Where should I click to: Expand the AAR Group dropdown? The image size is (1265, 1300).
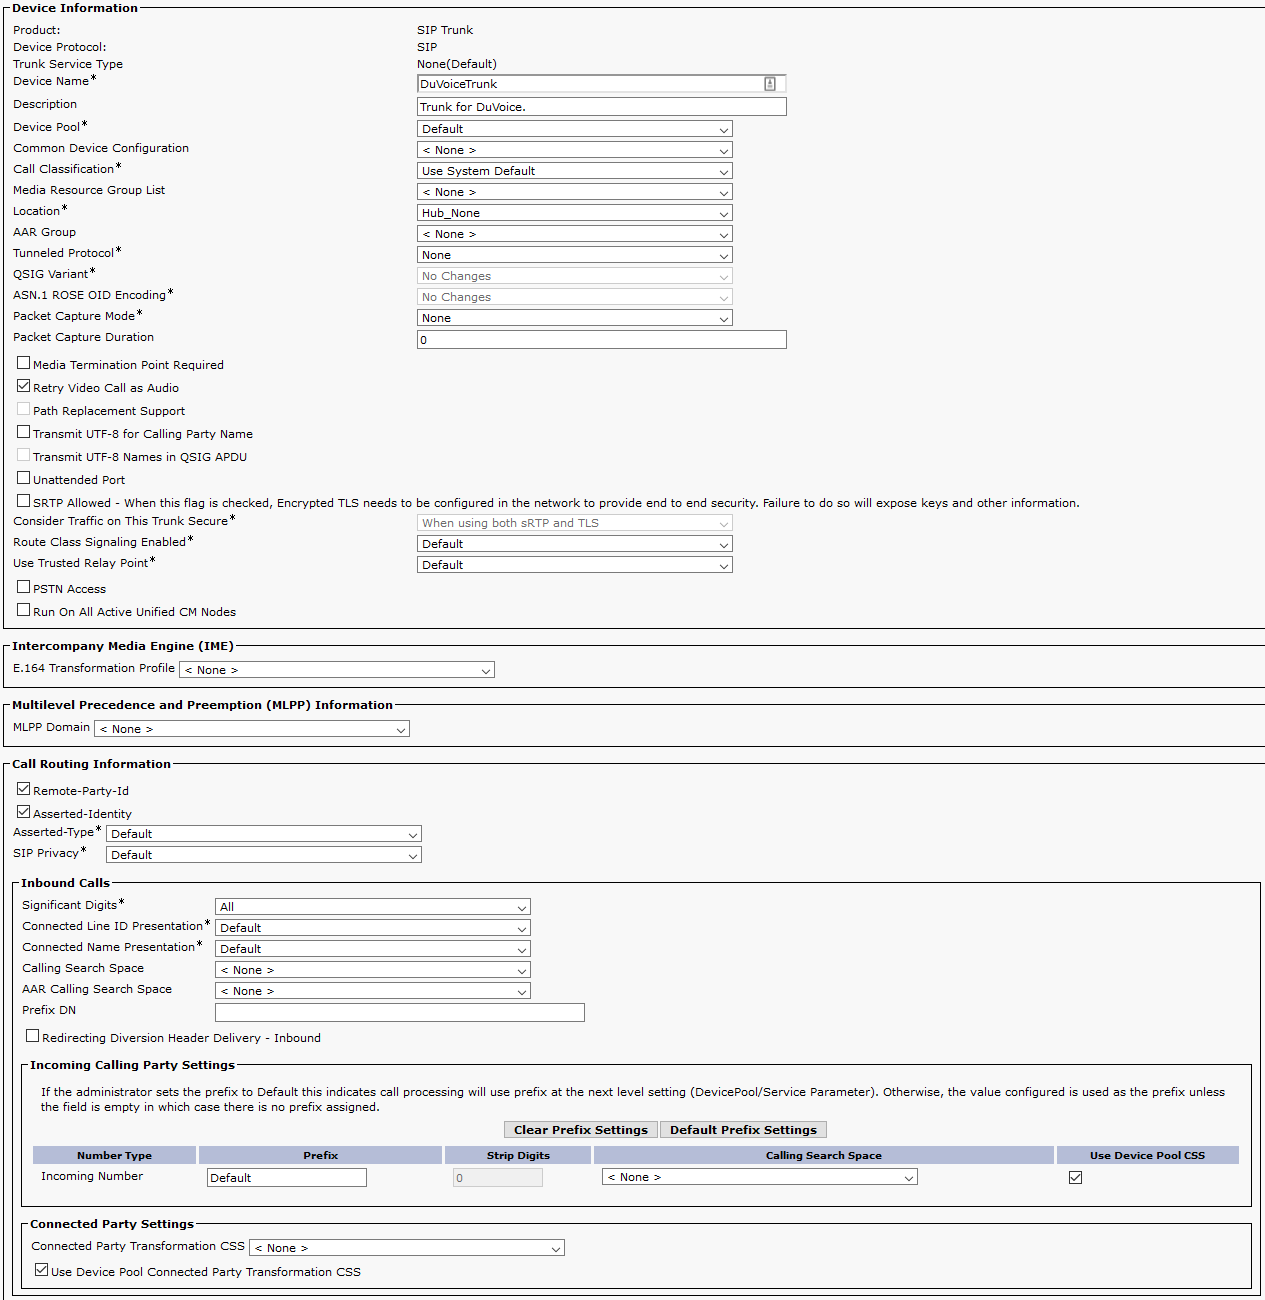pyautogui.click(x=574, y=234)
